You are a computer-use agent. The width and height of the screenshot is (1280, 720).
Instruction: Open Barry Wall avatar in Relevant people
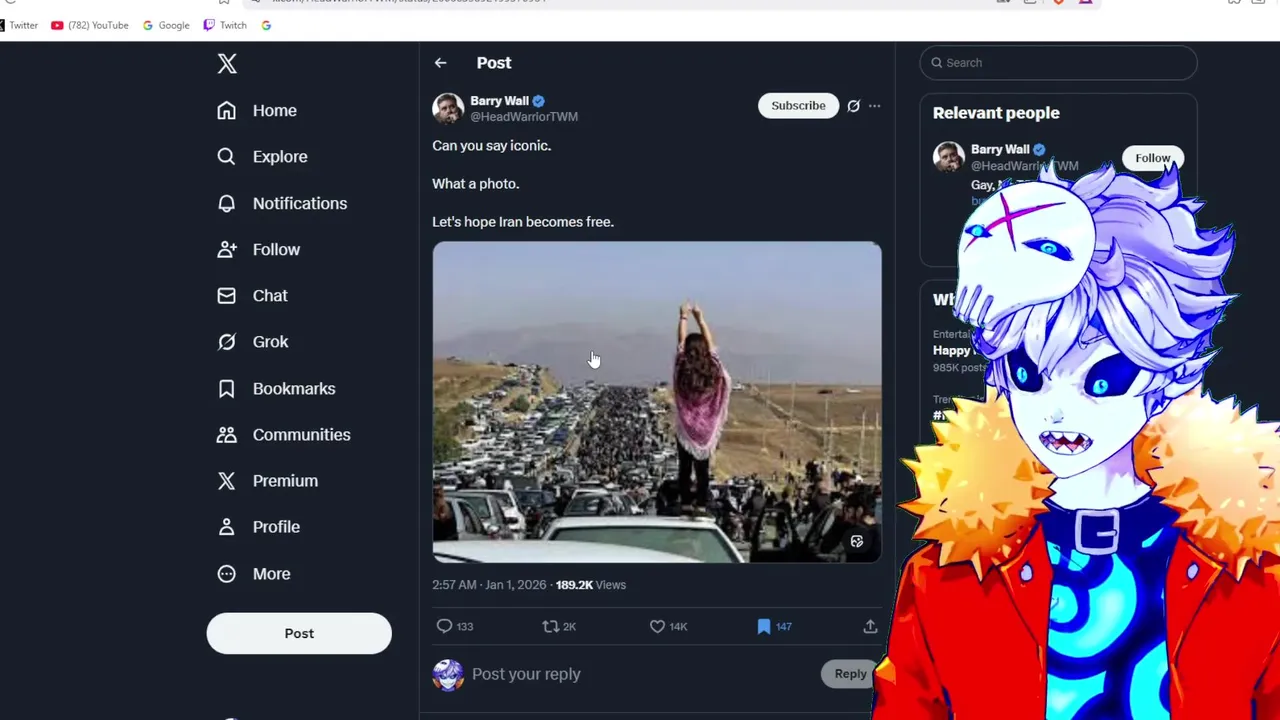(948, 158)
